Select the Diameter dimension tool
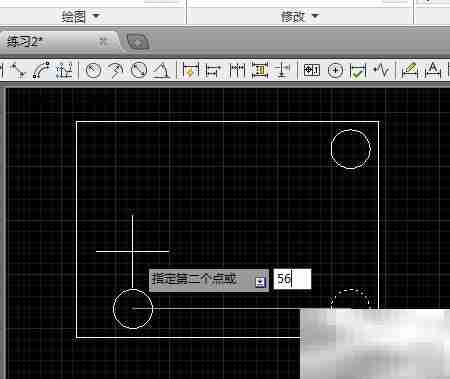The width and height of the screenshot is (450, 379). (139, 70)
